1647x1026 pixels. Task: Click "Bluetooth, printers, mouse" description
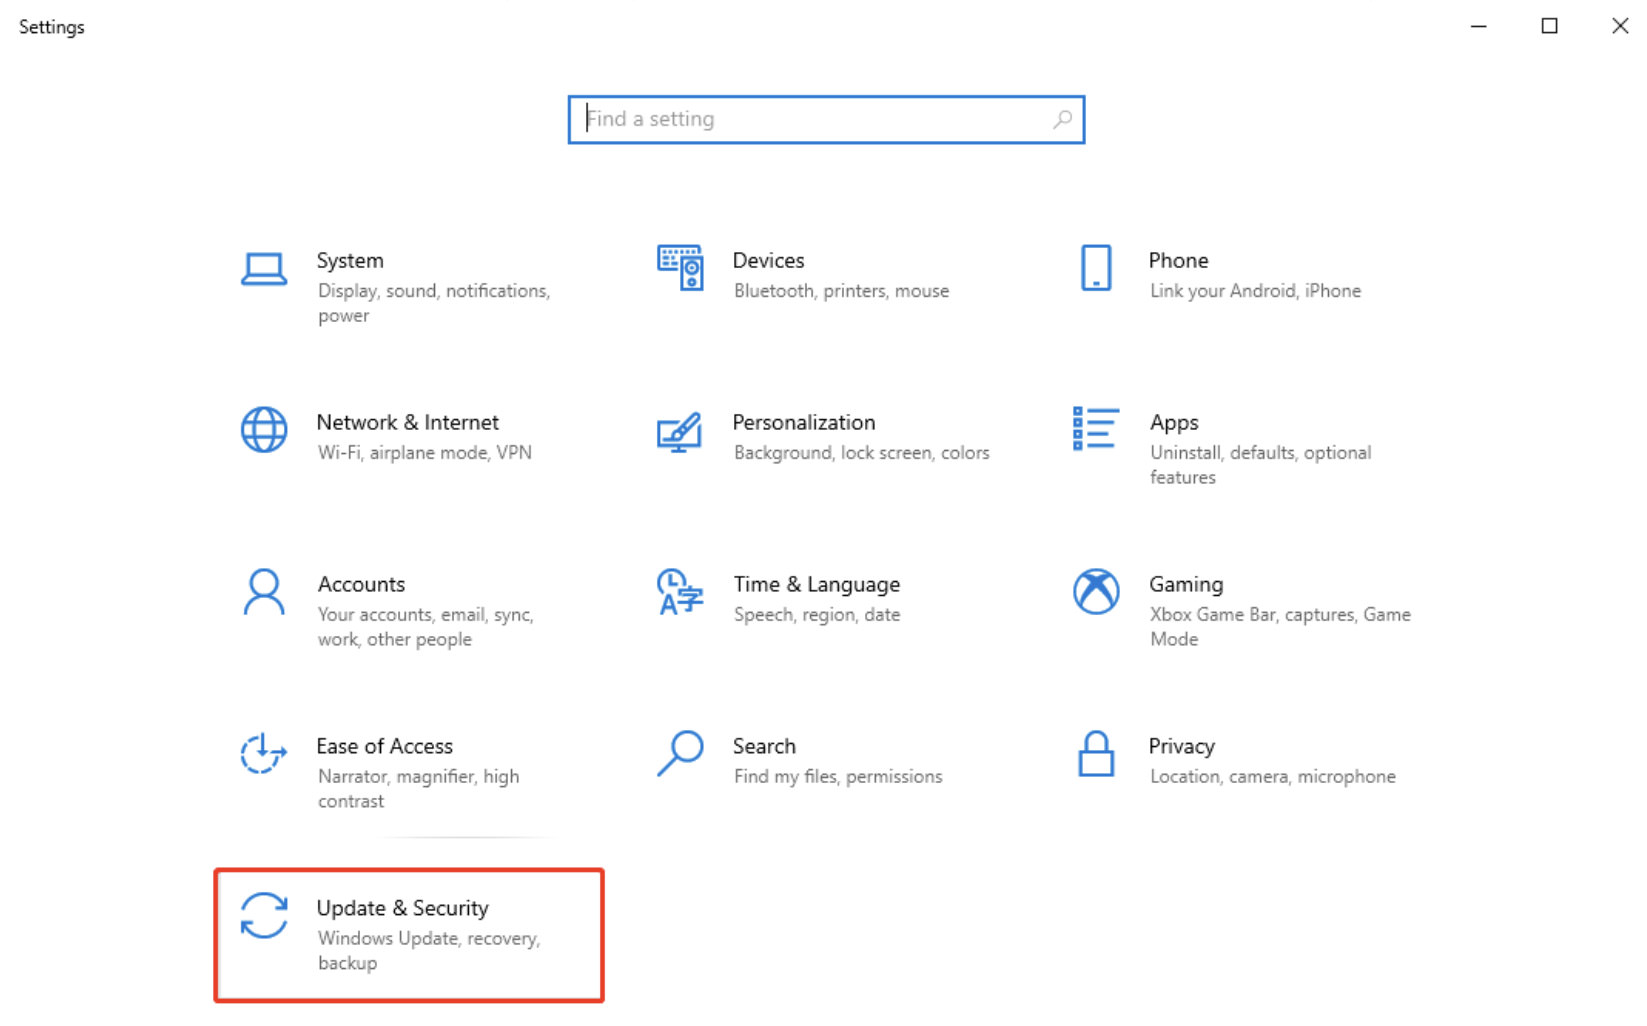(x=841, y=291)
